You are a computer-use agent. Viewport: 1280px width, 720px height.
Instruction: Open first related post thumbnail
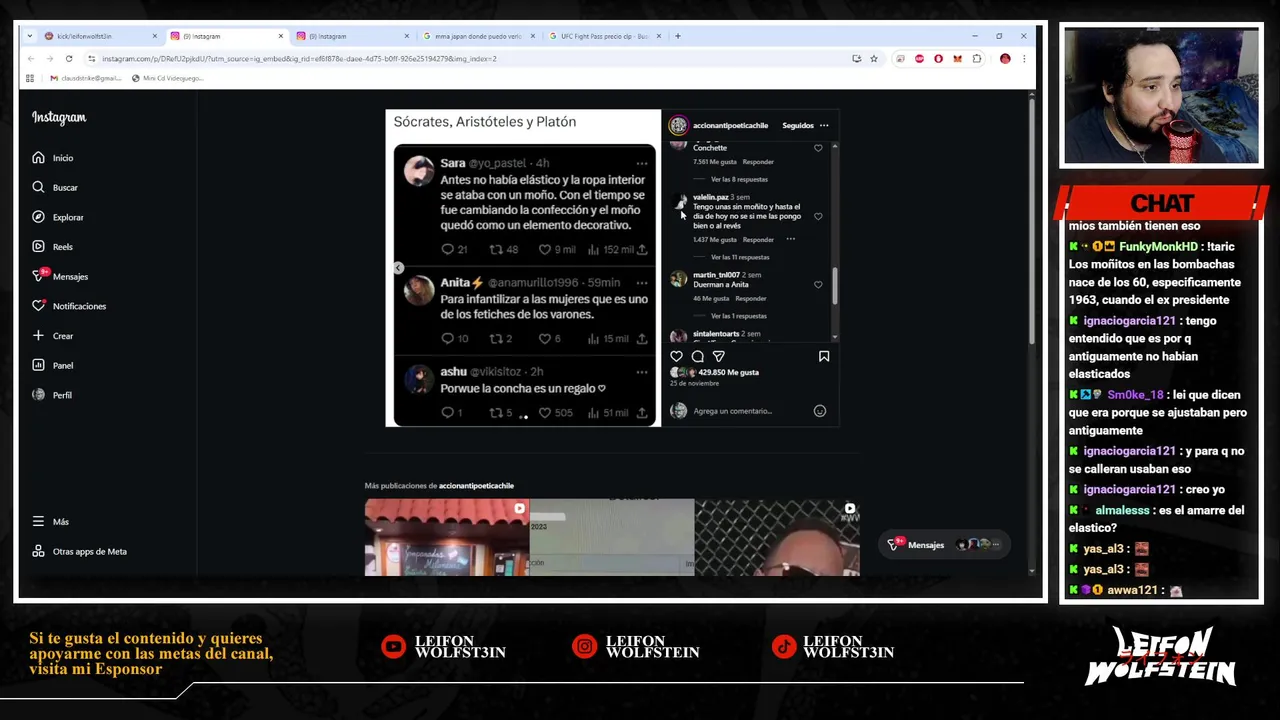[x=446, y=537]
